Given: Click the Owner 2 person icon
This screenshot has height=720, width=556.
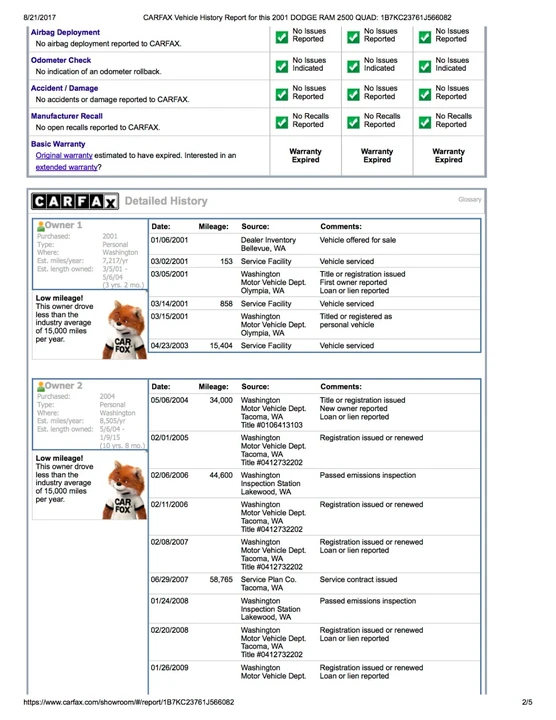Looking at the screenshot, I should tap(41, 386).
